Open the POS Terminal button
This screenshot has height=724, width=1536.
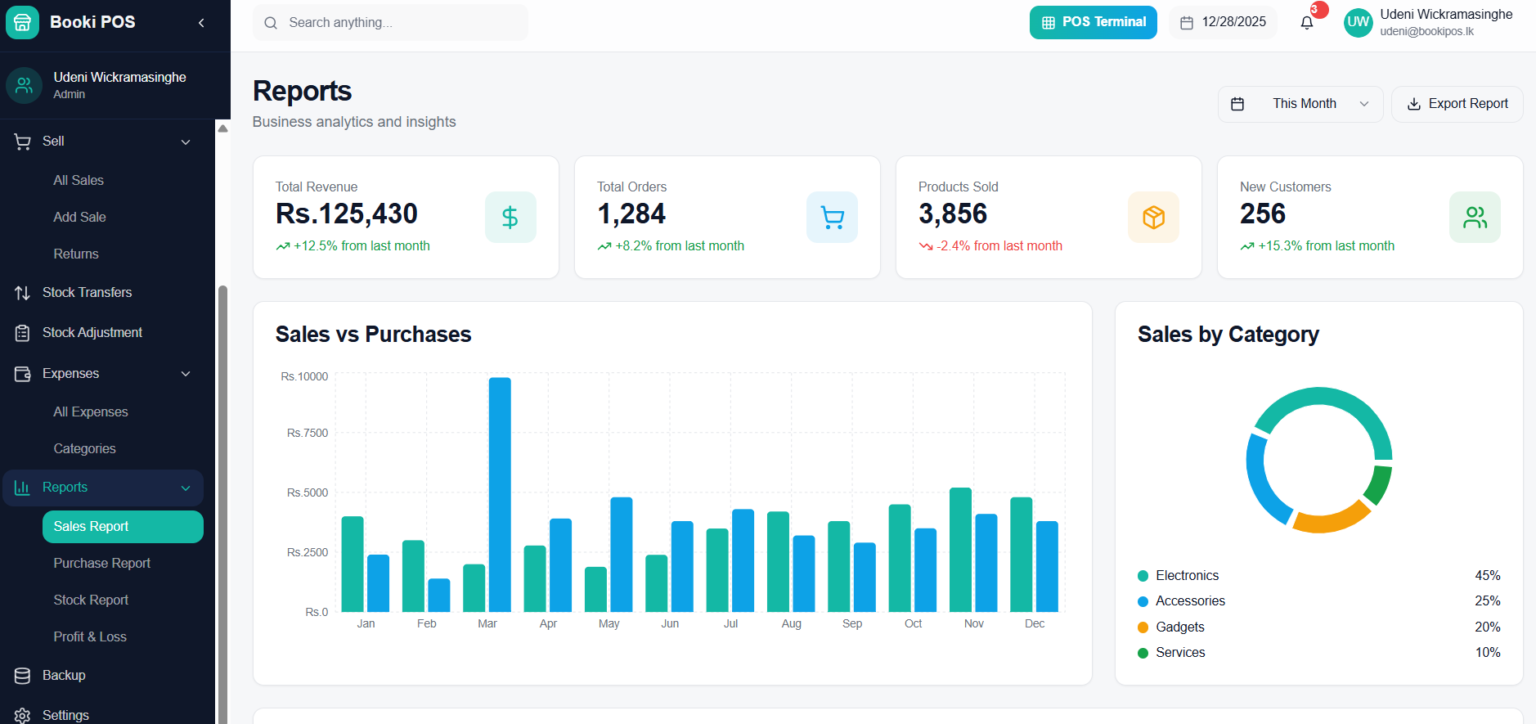(x=1093, y=22)
